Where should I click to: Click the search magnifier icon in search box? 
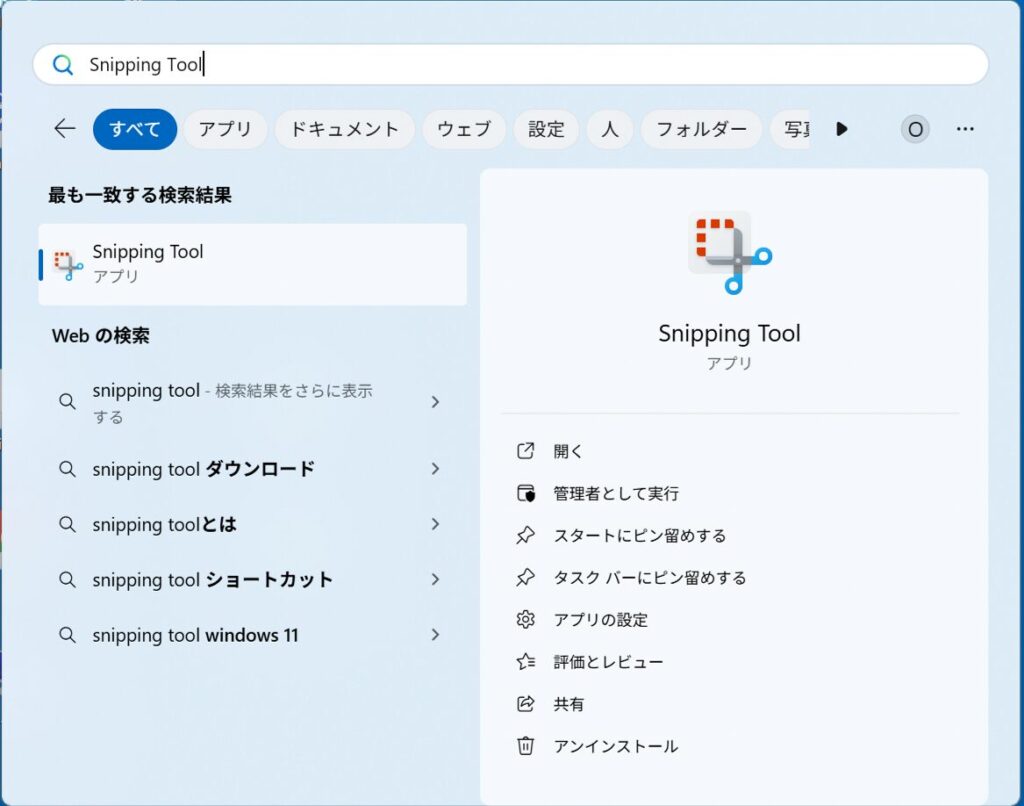coord(62,64)
